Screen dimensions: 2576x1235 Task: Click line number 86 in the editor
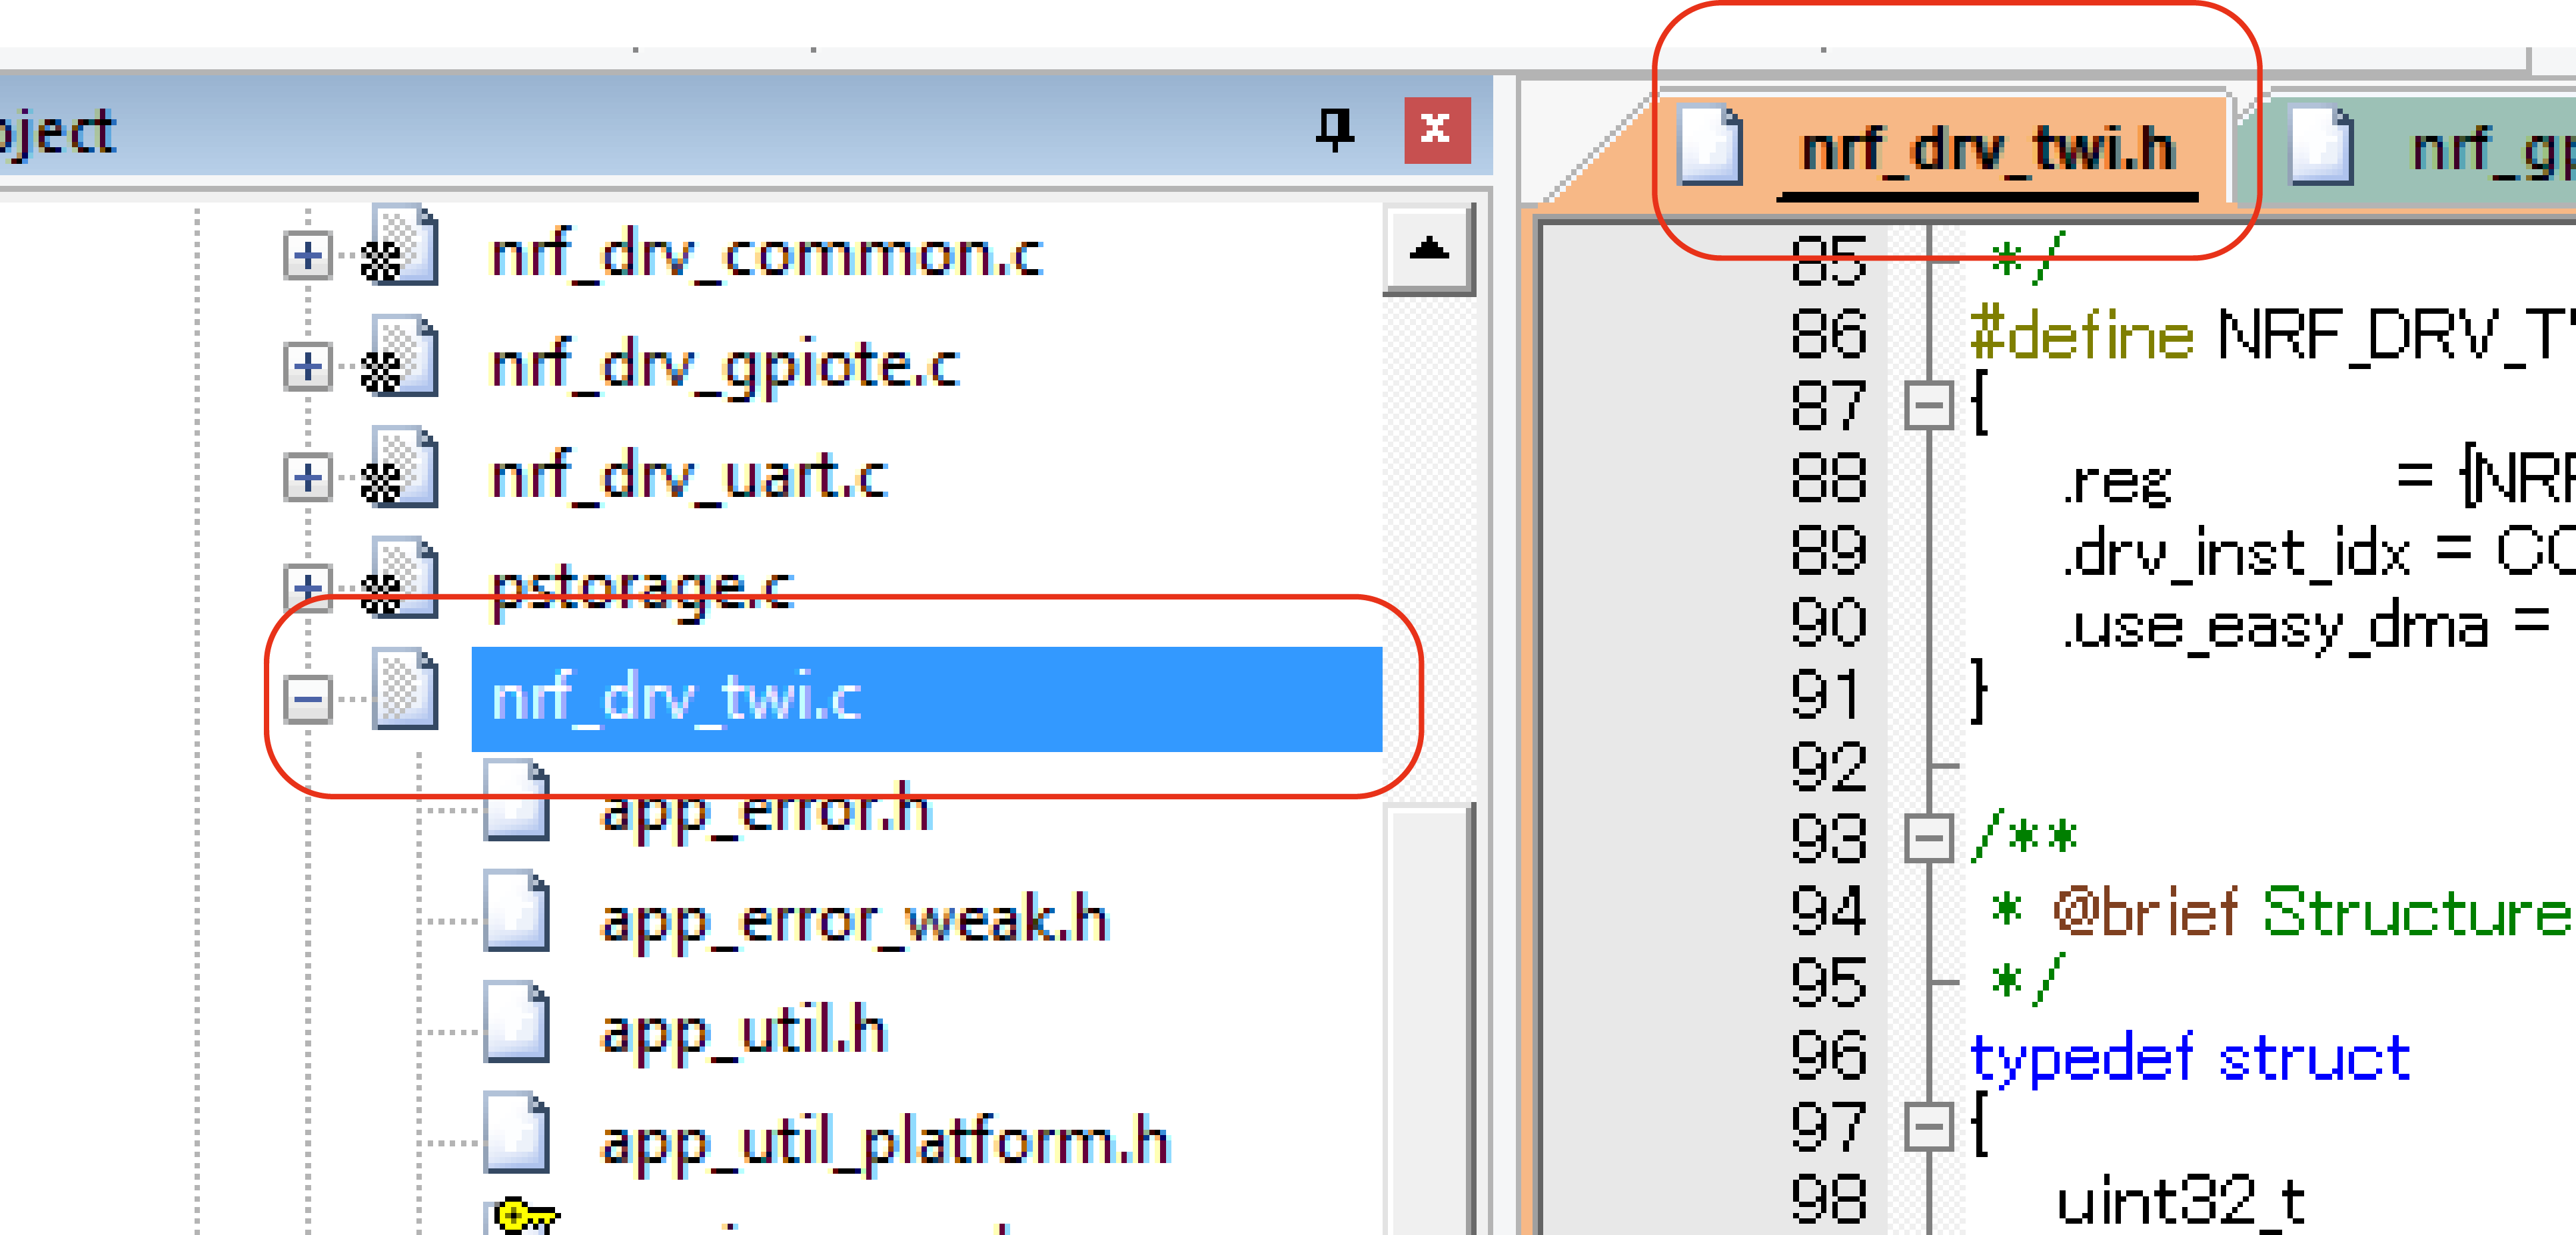[1829, 334]
